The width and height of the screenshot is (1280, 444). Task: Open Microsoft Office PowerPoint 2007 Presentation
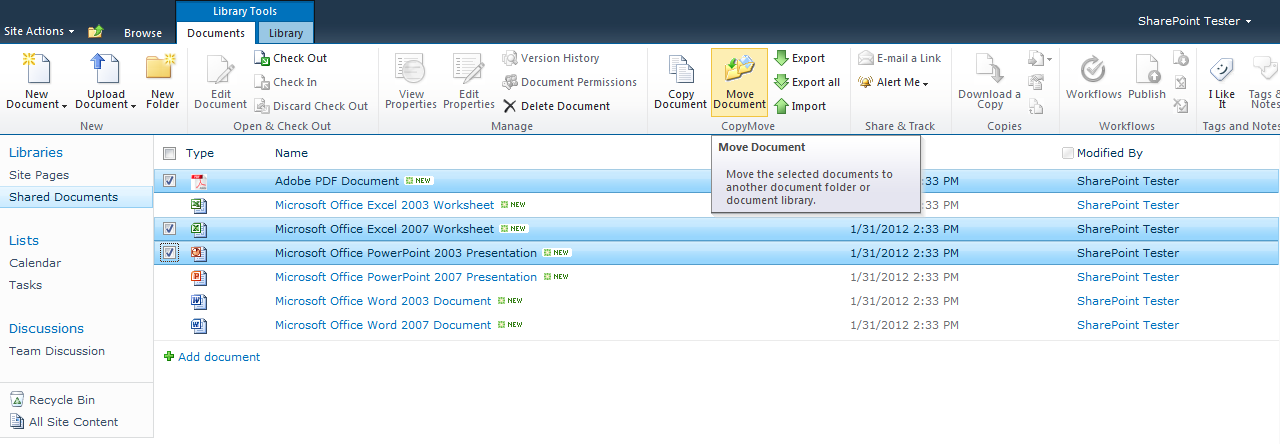tap(406, 277)
